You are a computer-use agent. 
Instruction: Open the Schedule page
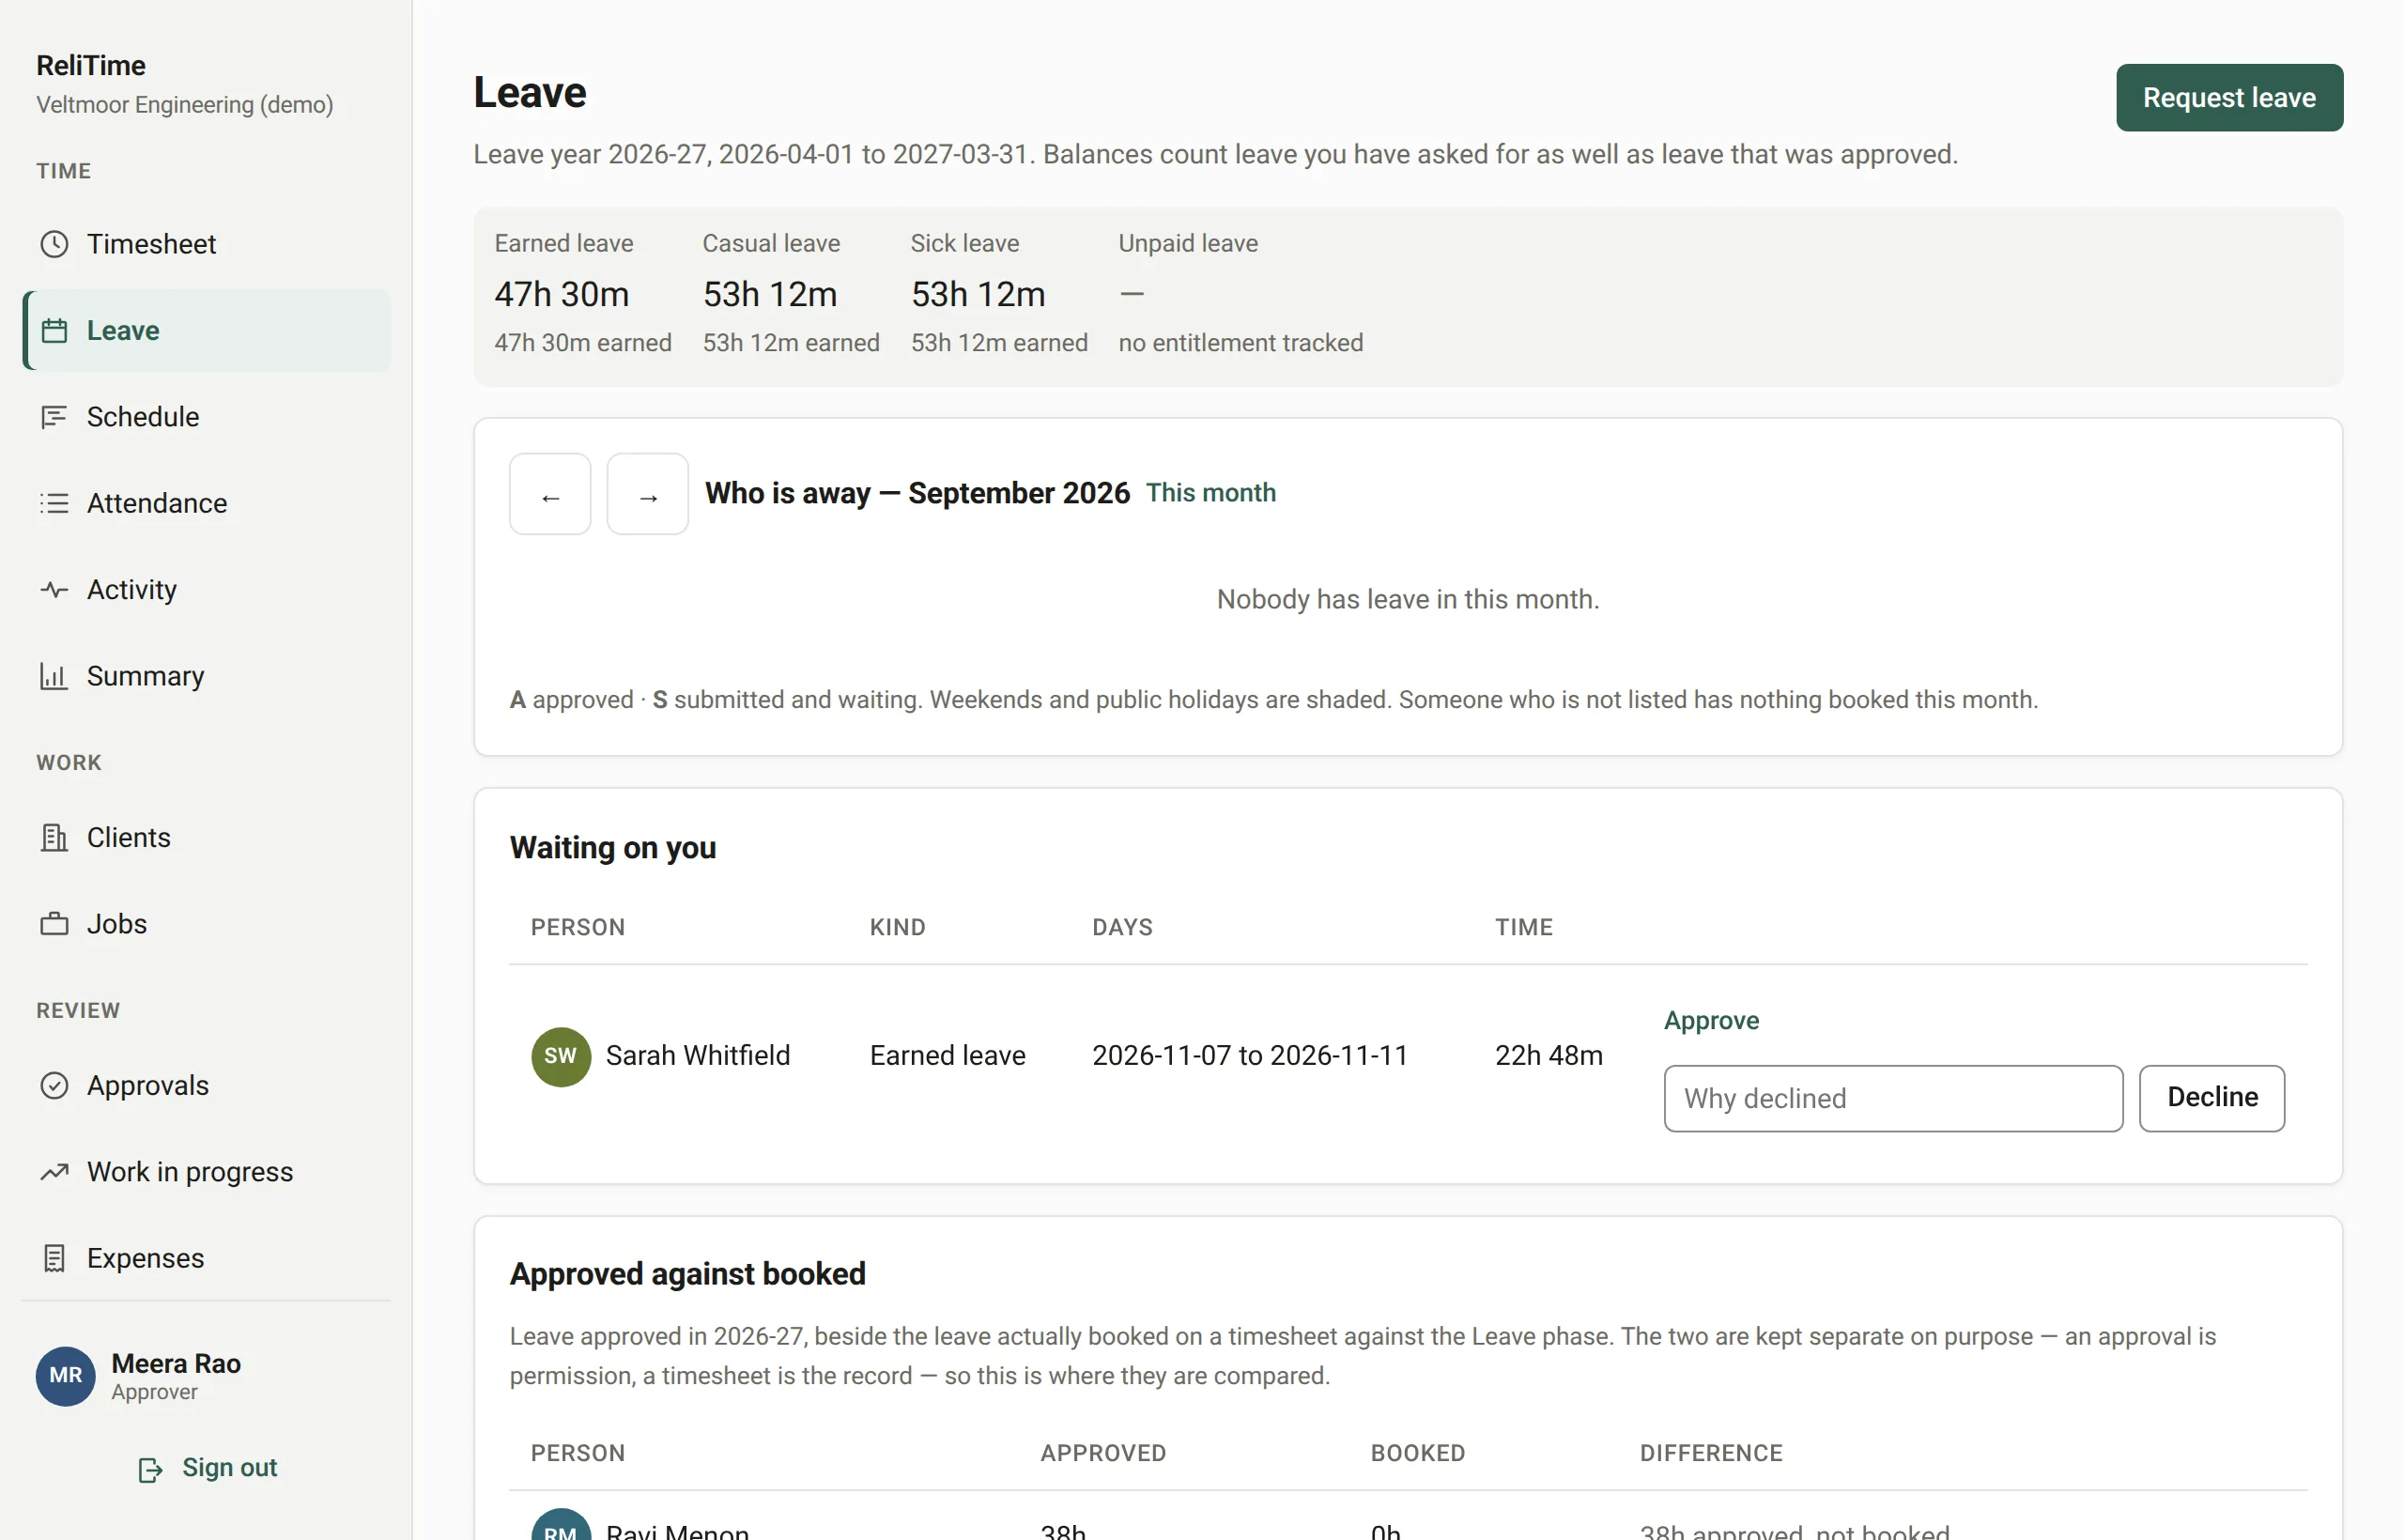coord(206,417)
